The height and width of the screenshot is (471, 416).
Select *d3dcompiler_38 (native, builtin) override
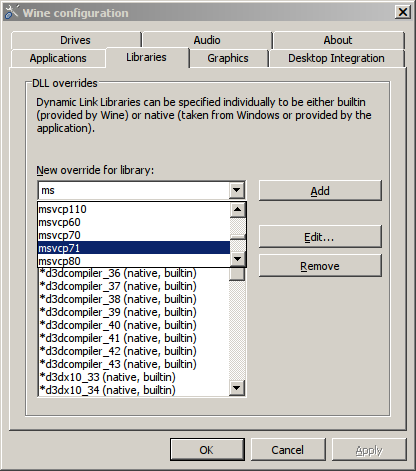[134, 299]
